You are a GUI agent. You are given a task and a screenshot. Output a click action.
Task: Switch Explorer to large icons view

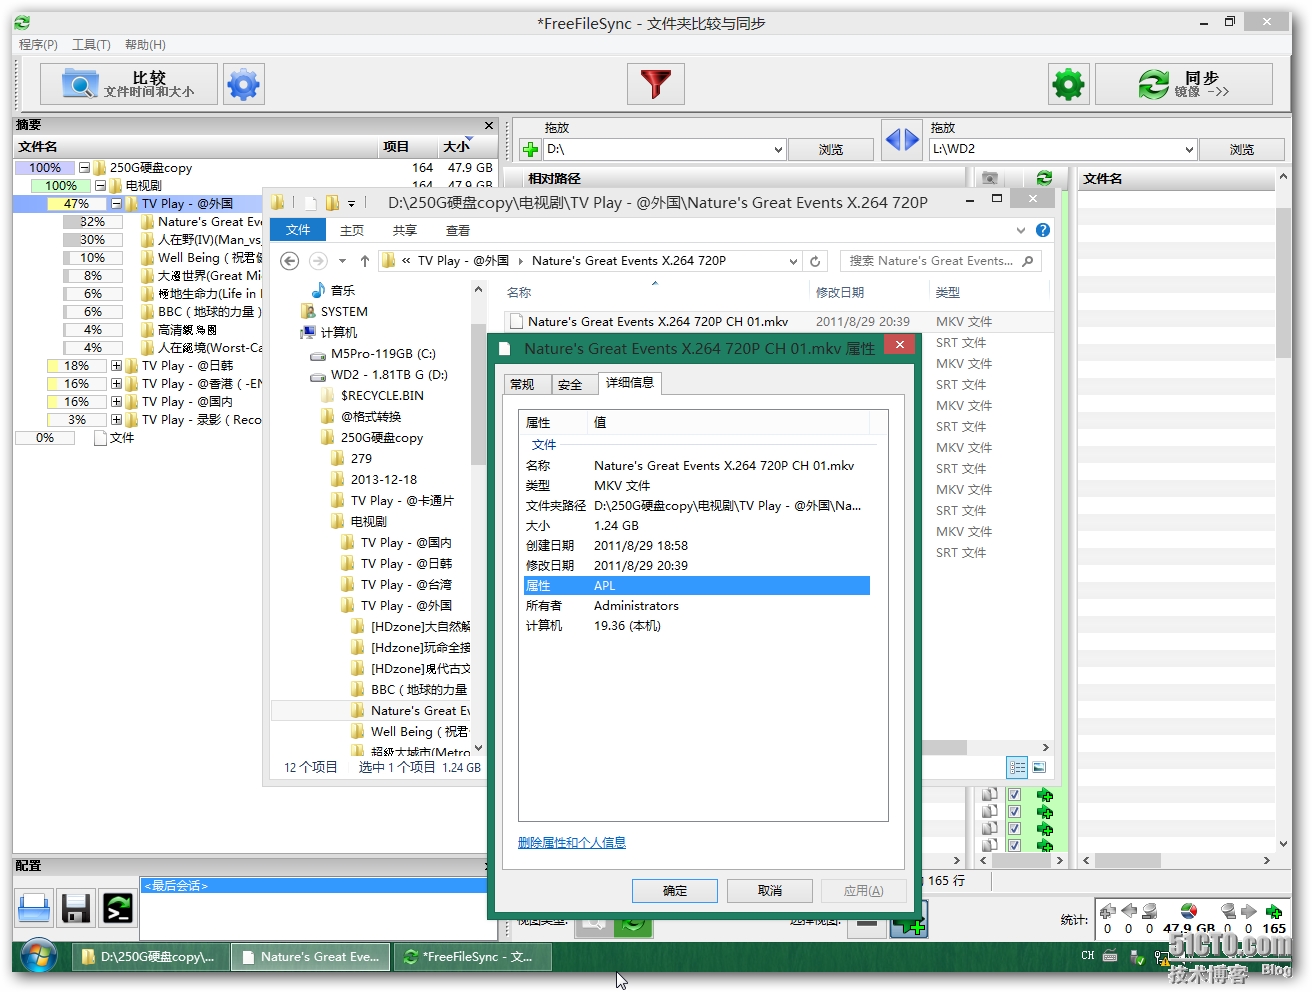coord(1039,768)
